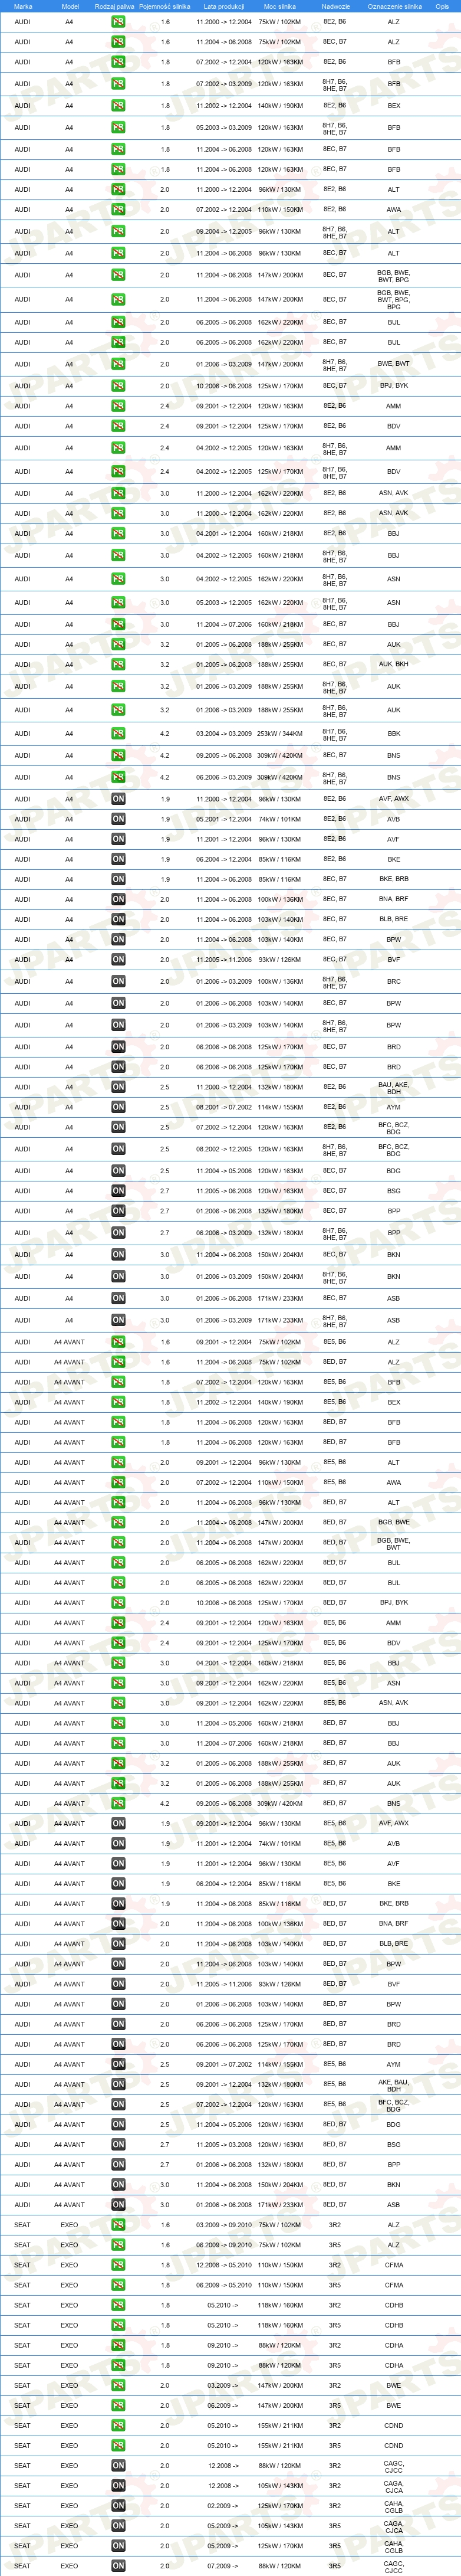Click diesel ON icon in A4 2.0 BVF 8EC row

(118, 959)
